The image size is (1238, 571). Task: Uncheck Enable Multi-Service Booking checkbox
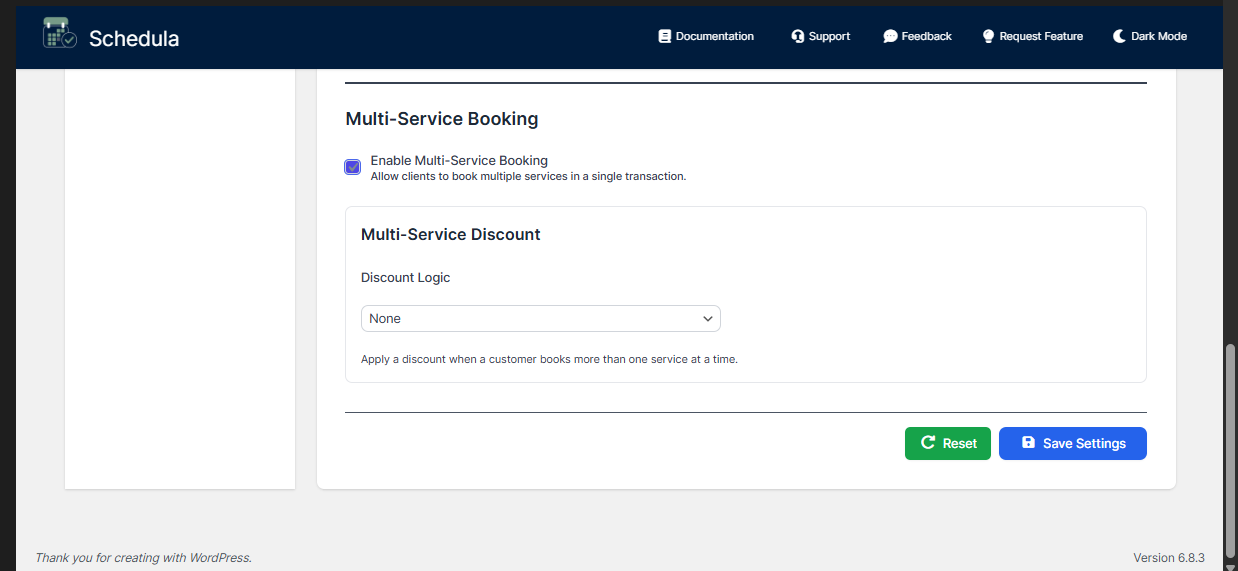pos(352,167)
